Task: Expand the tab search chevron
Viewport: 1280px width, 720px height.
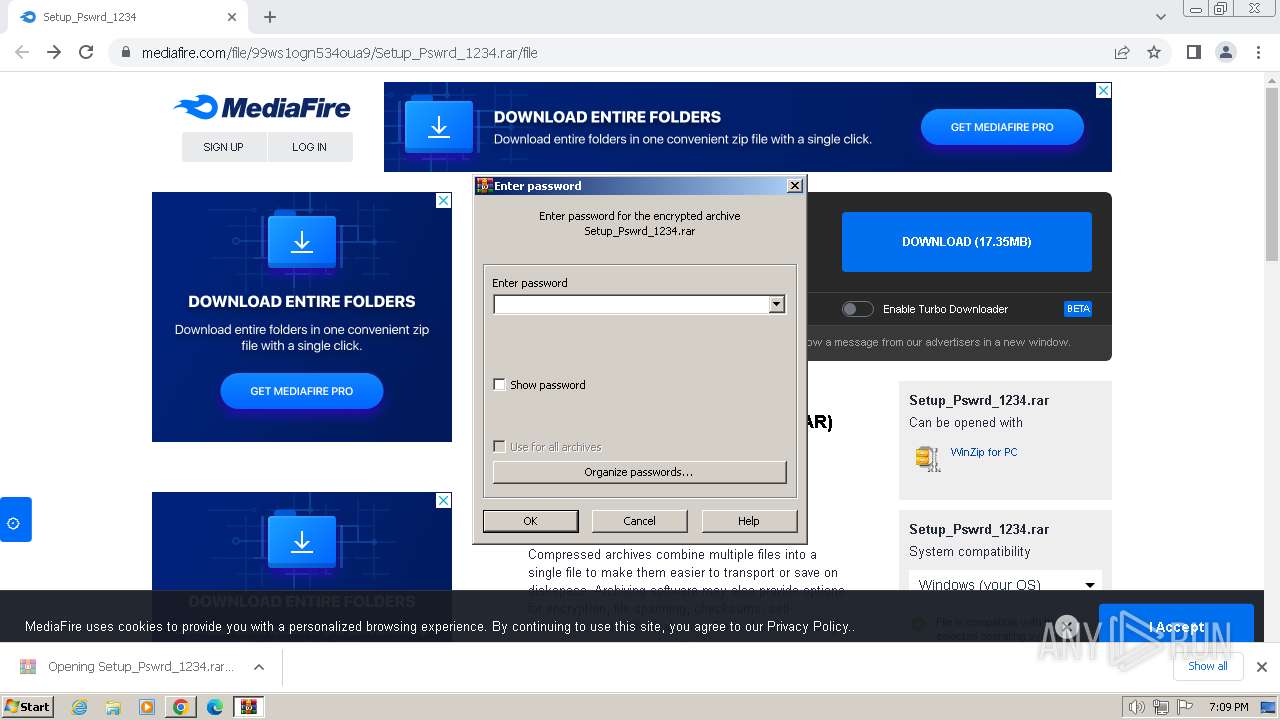Action: (x=1160, y=17)
